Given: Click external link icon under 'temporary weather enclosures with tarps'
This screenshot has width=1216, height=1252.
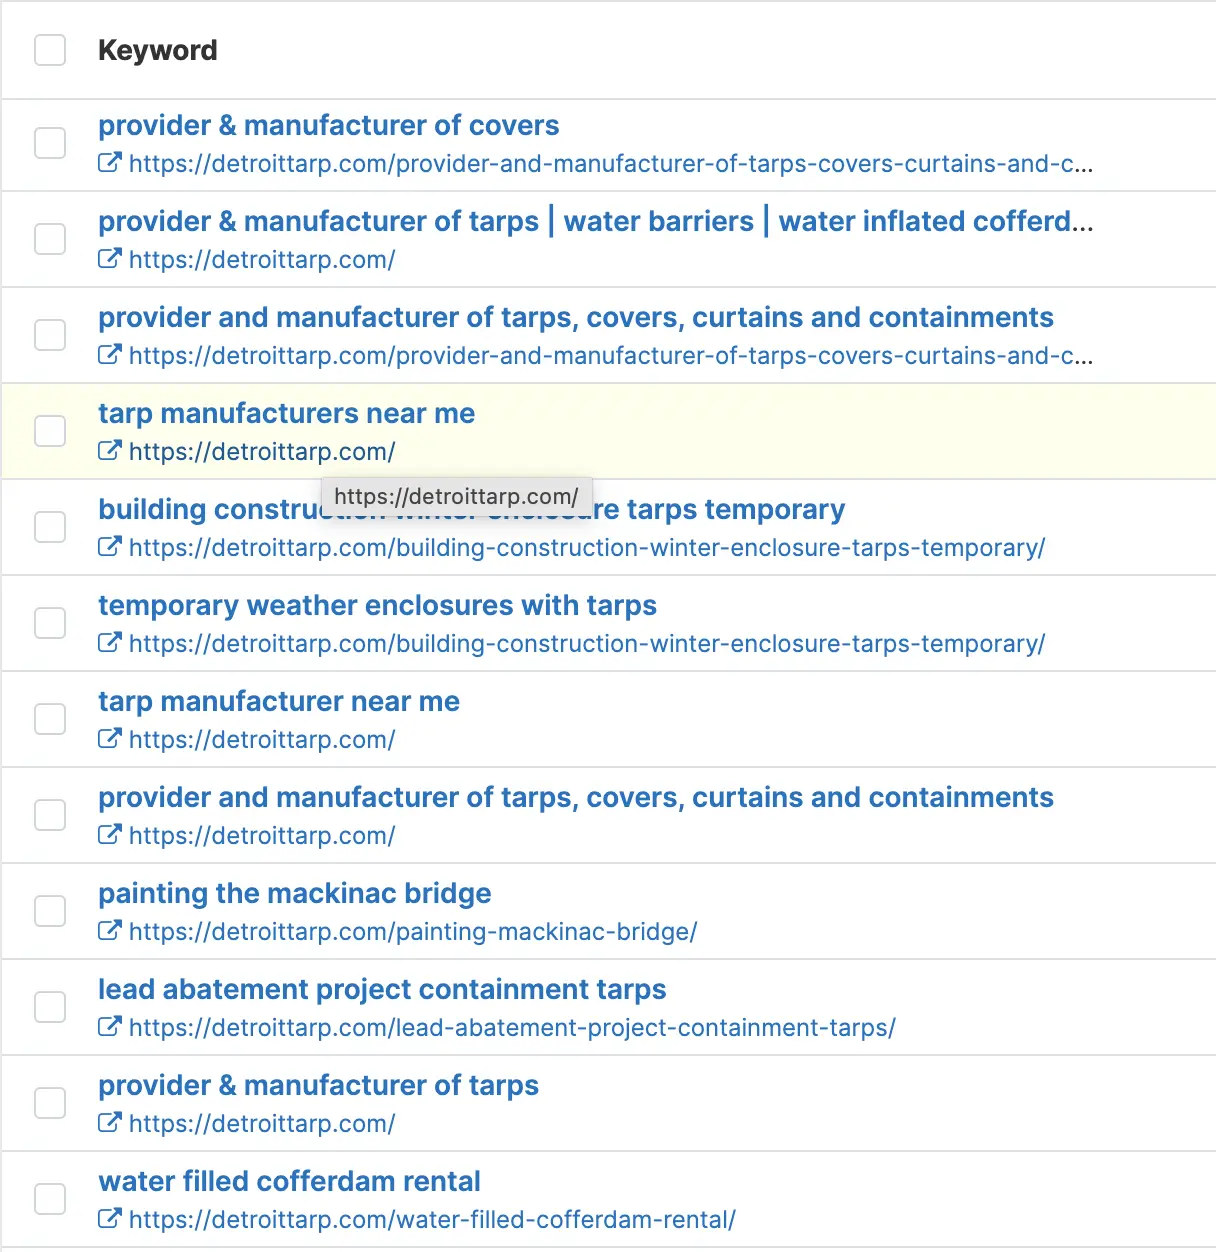Looking at the screenshot, I should click(x=110, y=643).
